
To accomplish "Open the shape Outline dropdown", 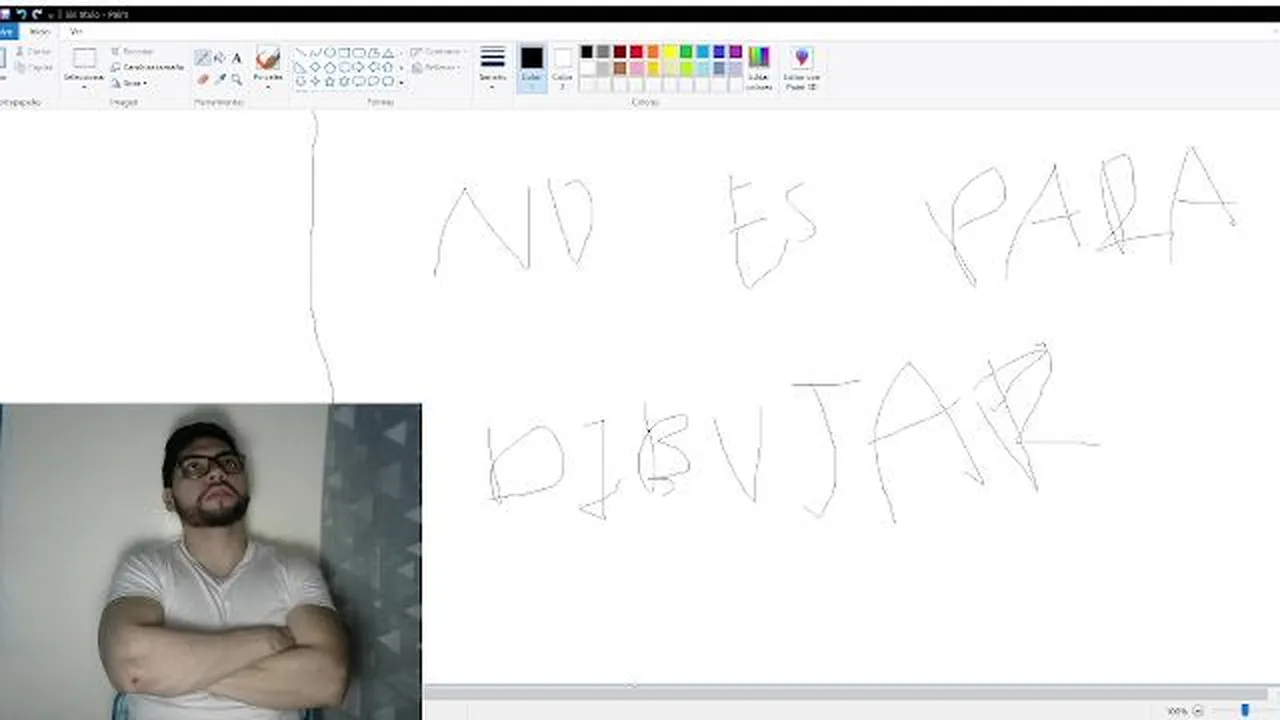I will (x=440, y=51).
